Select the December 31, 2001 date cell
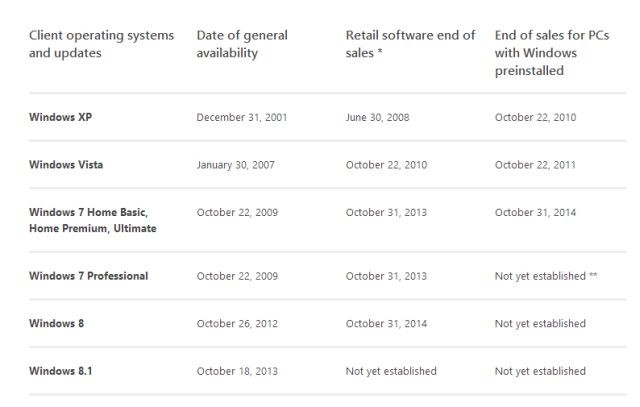 (242, 117)
